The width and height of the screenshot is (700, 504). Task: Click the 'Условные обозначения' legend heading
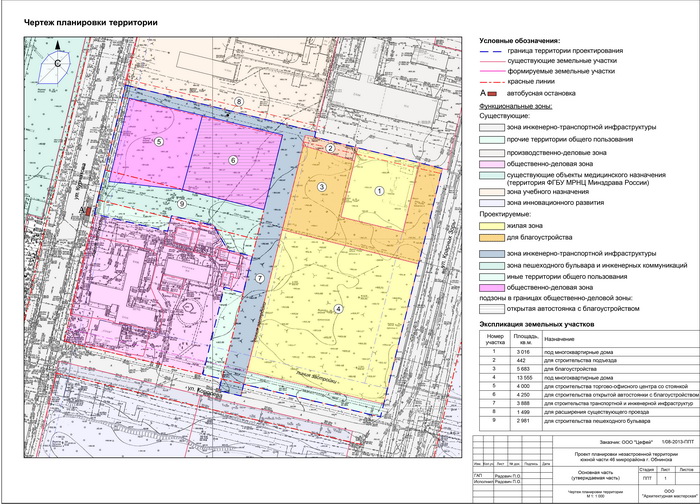click(519, 39)
